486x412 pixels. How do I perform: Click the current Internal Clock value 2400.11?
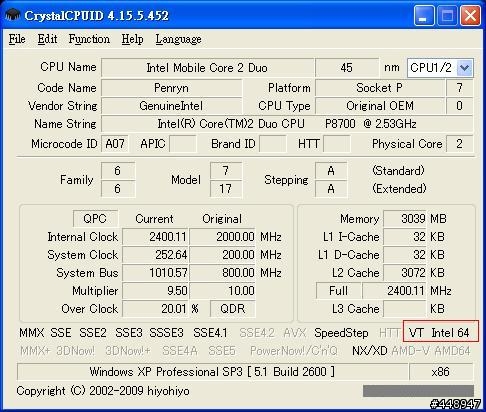pyautogui.click(x=155, y=237)
